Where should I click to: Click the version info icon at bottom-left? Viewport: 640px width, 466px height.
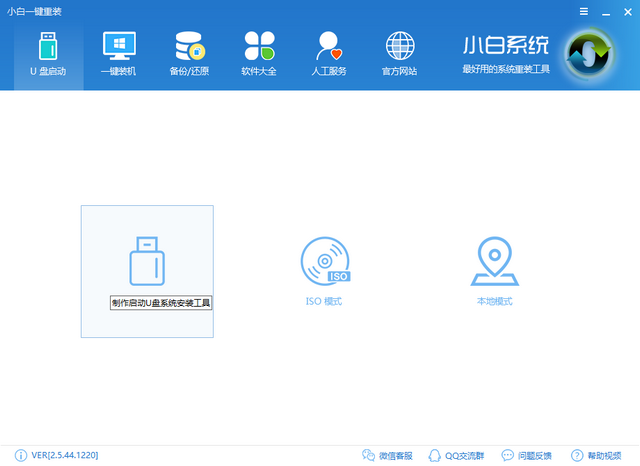click(21, 455)
